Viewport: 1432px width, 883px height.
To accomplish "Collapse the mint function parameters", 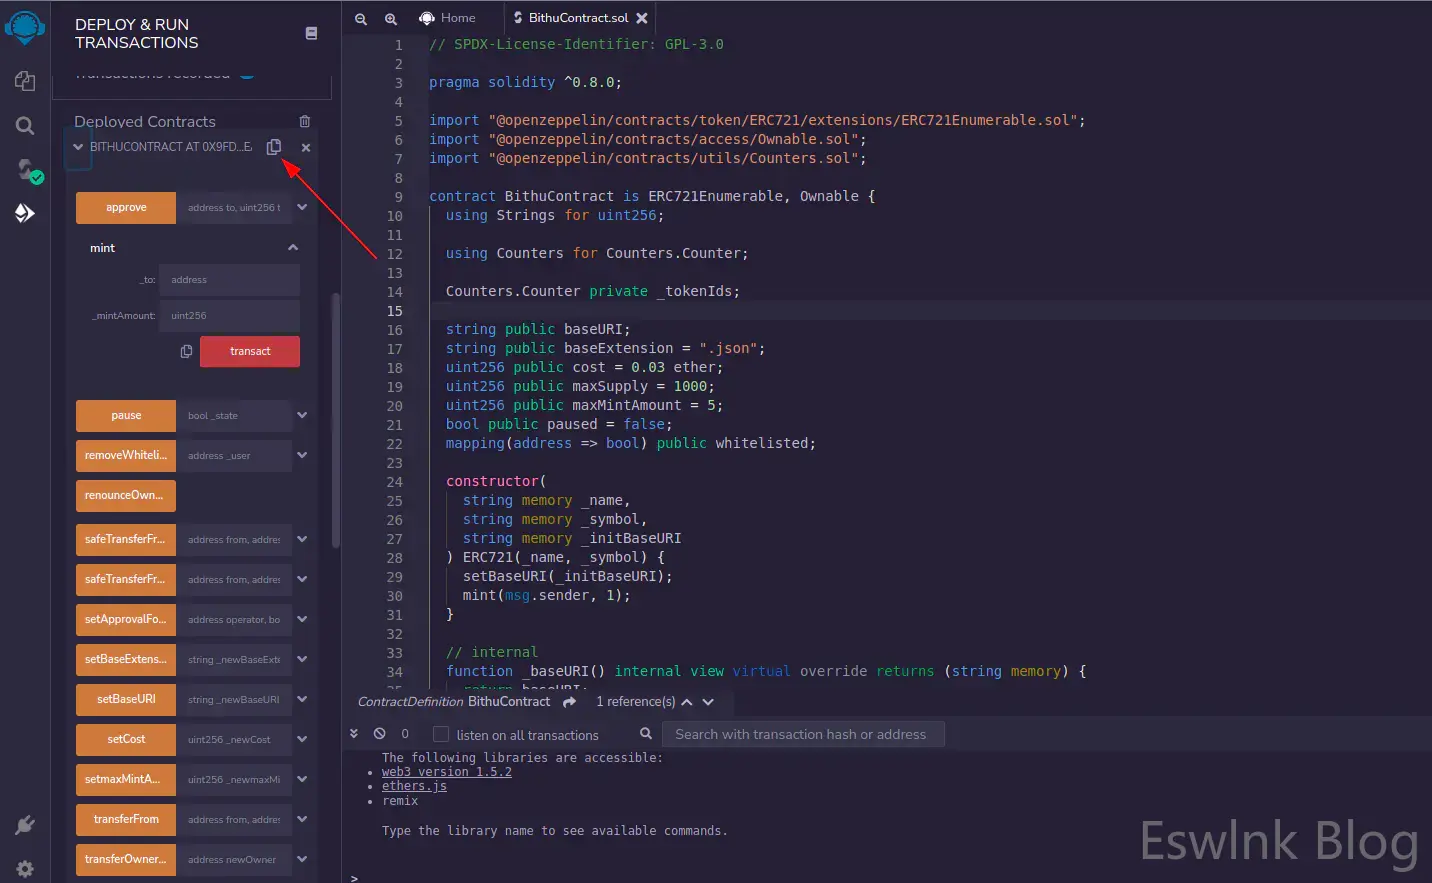I will pos(293,248).
